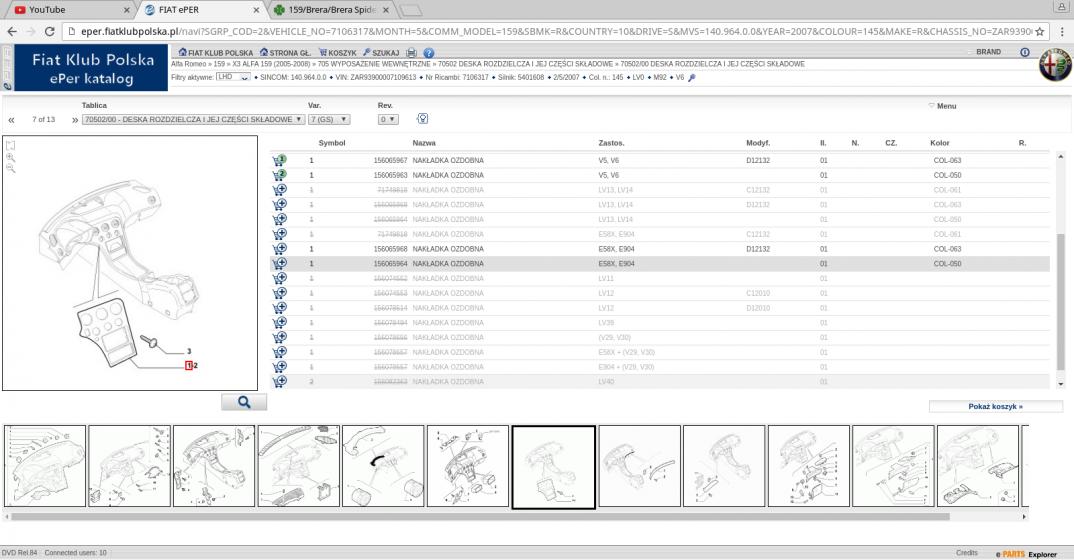Viewport: 1074px width, 560px height.
Task: Expand the Menu disclosure triangle
Action: (x=931, y=105)
